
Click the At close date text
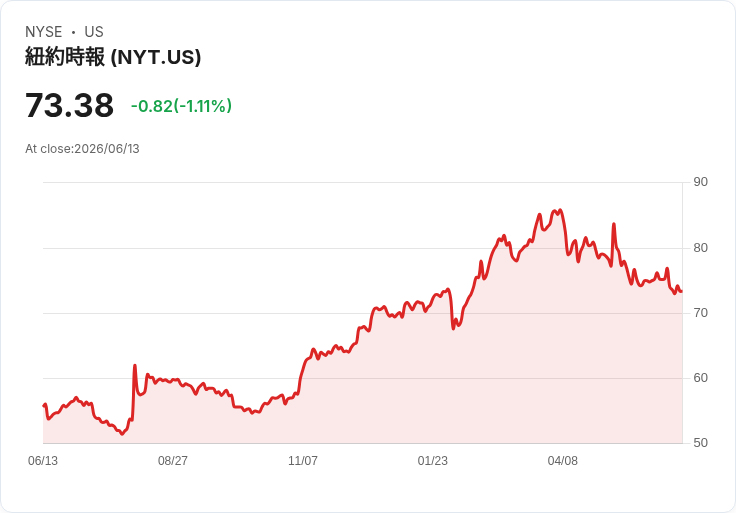pyautogui.click(x=82, y=149)
